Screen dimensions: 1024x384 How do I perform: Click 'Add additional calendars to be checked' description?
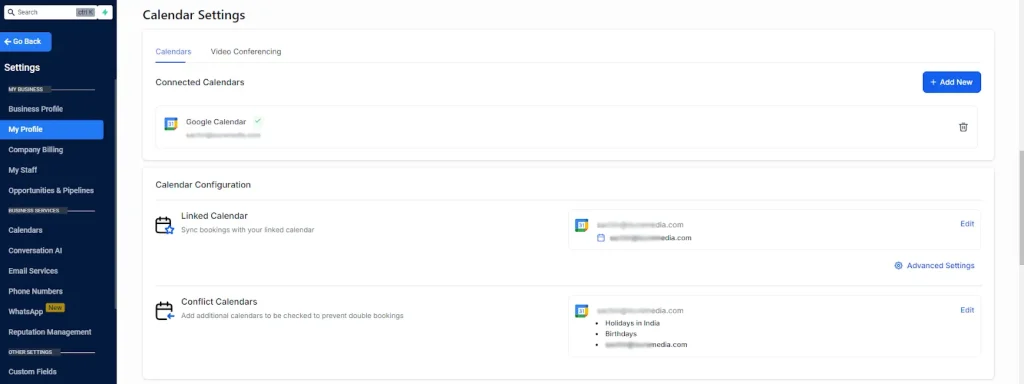292,315
